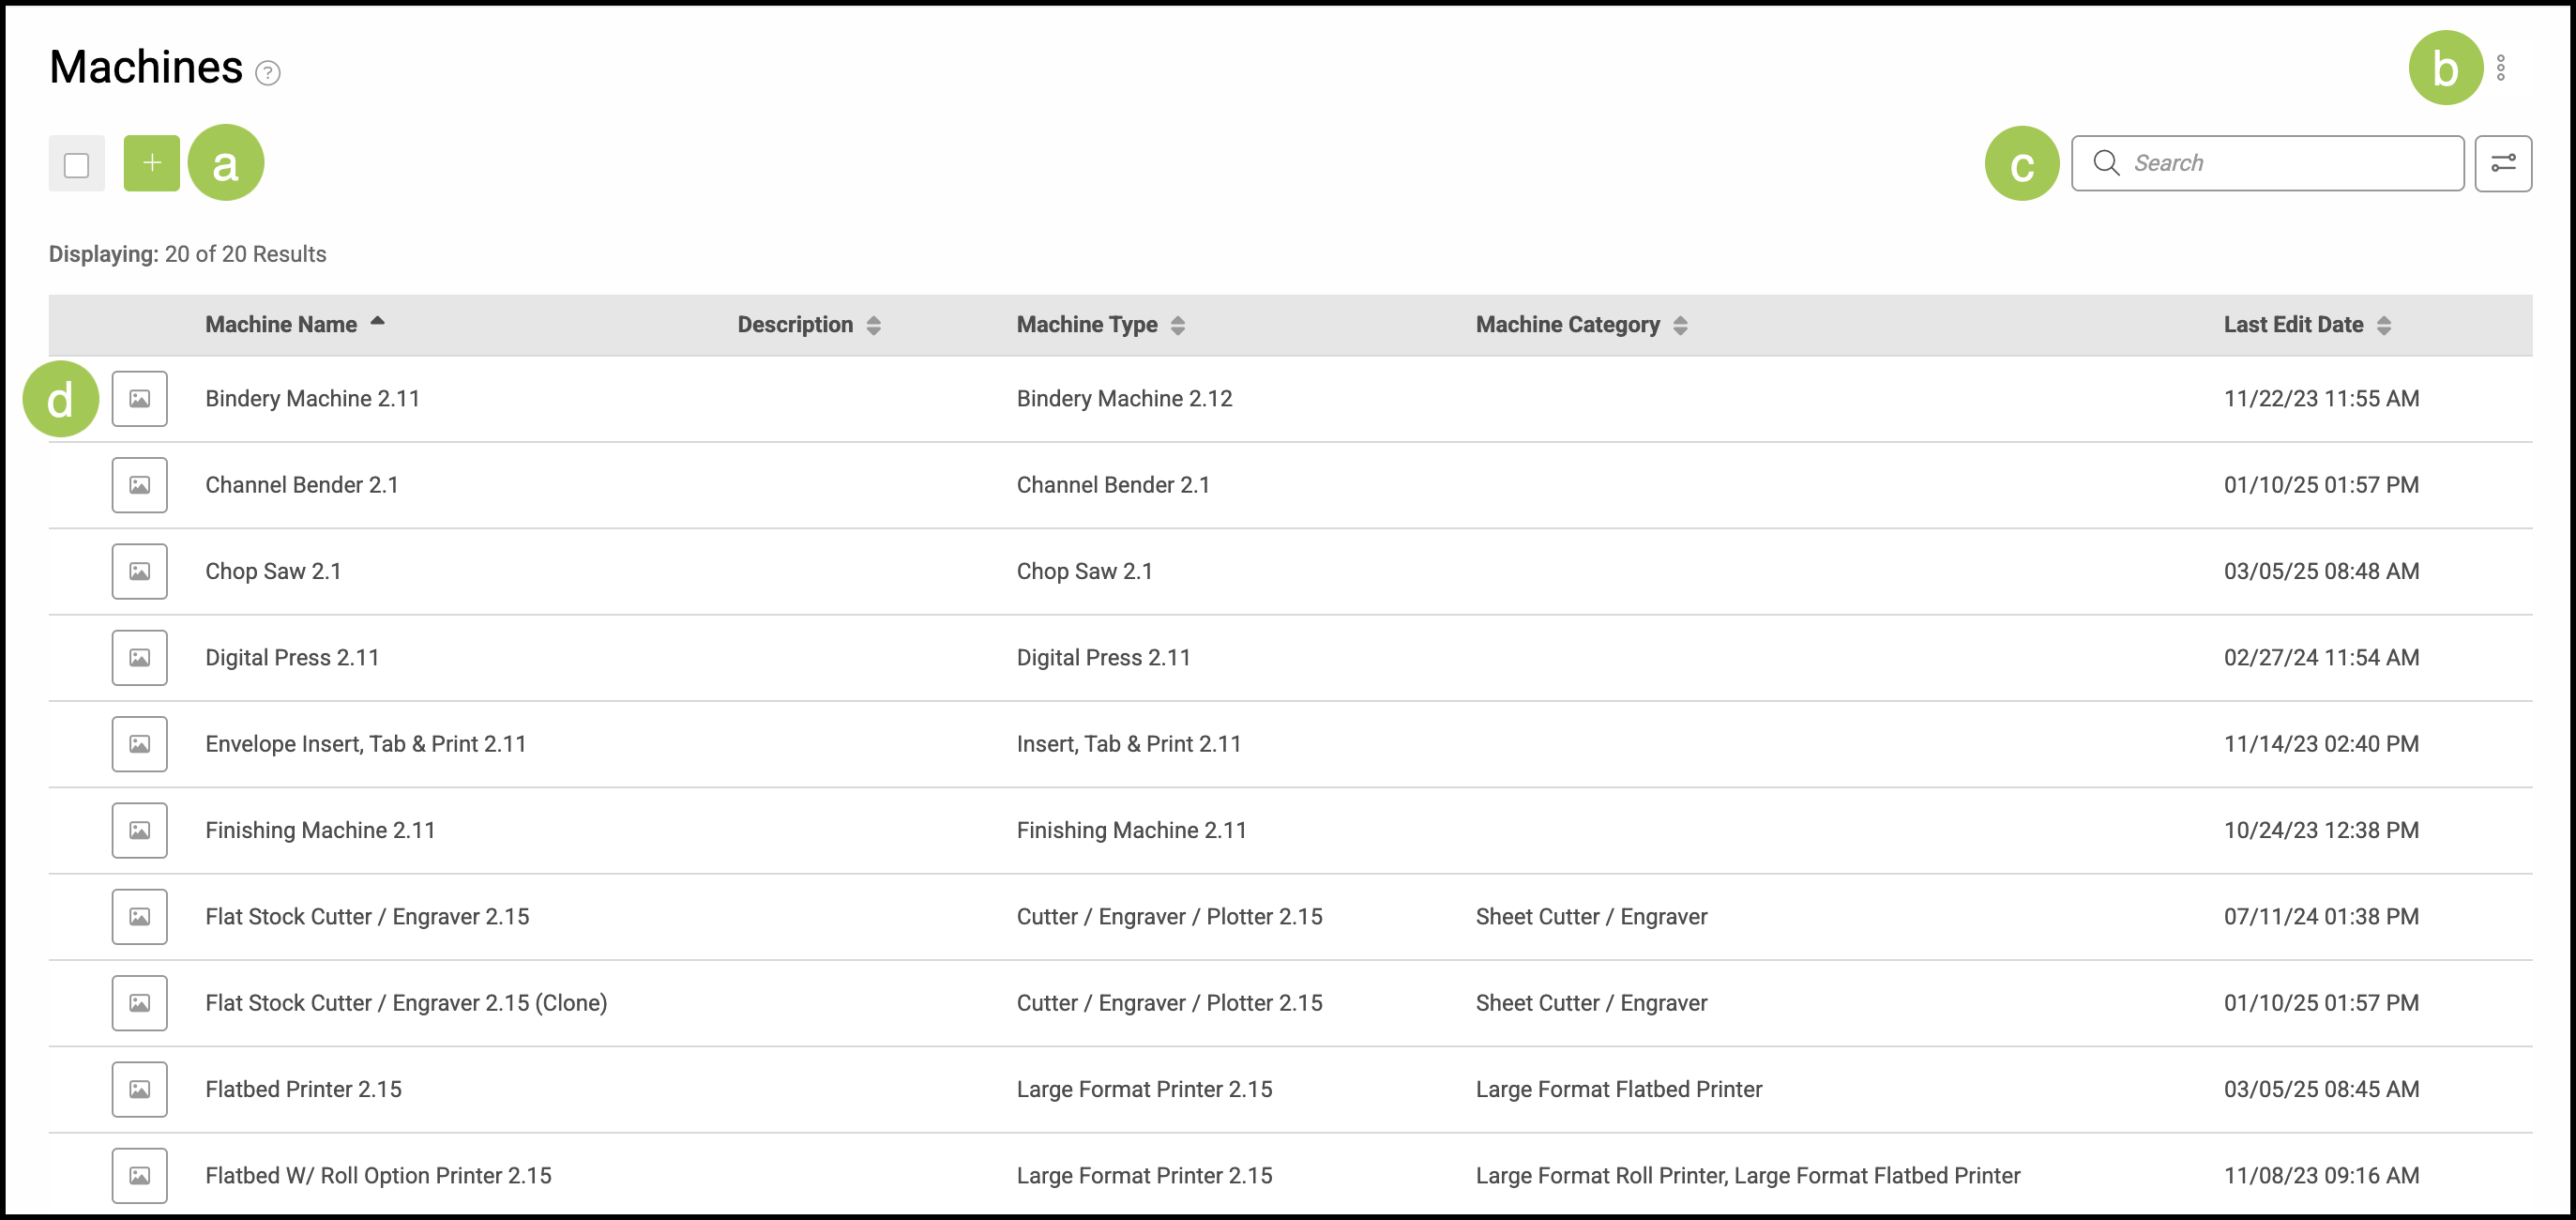The width and height of the screenshot is (2576, 1220).
Task: Open Channel Bender 2.1 machine
Action: [x=301, y=485]
